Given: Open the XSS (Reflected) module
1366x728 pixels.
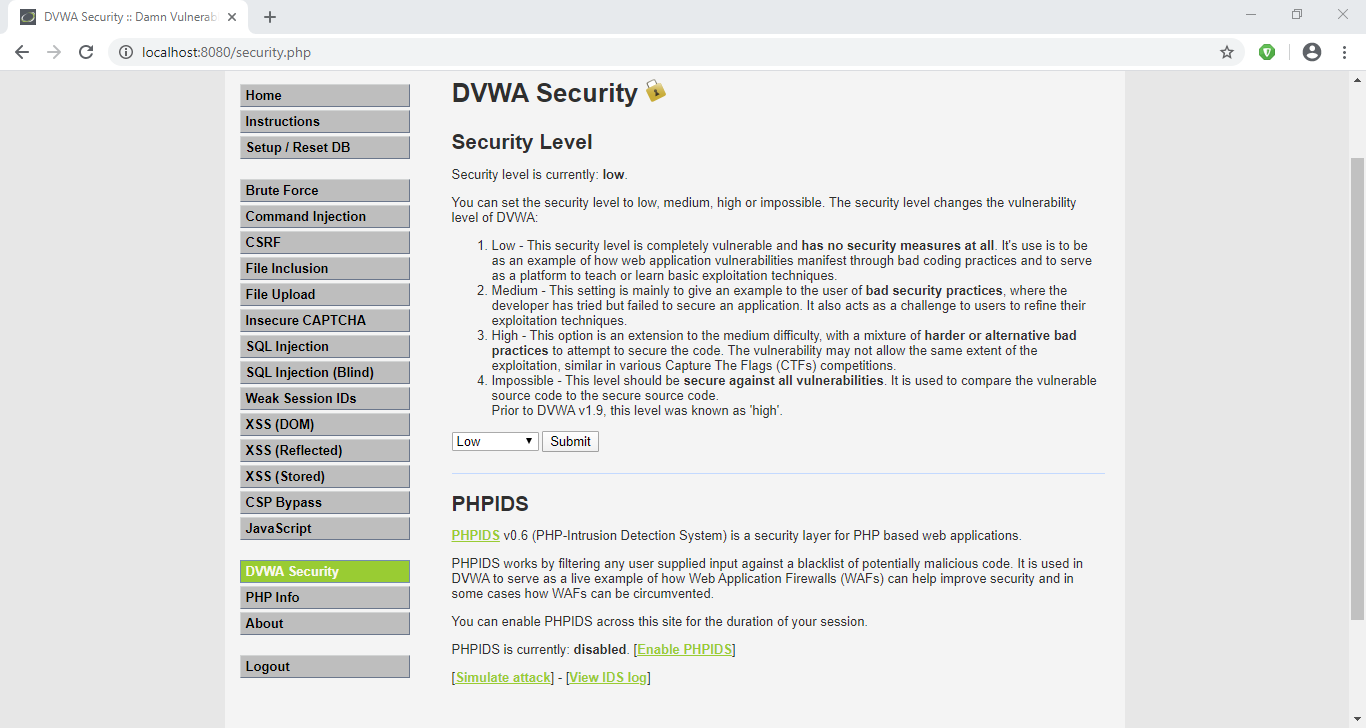Looking at the screenshot, I should click(x=325, y=450).
